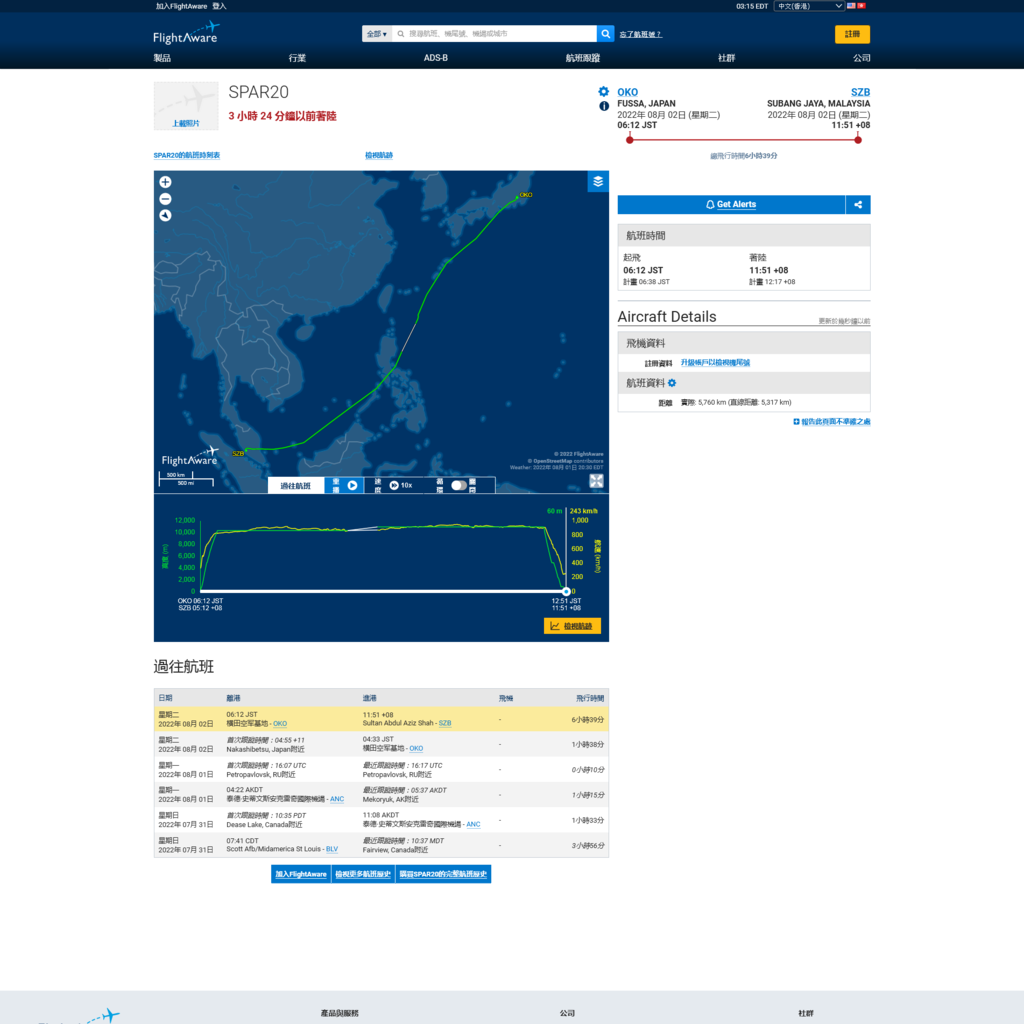Viewport: 1024px width, 1024px height.
Task: Change replay speed with the 10x button
Action: pos(400,485)
